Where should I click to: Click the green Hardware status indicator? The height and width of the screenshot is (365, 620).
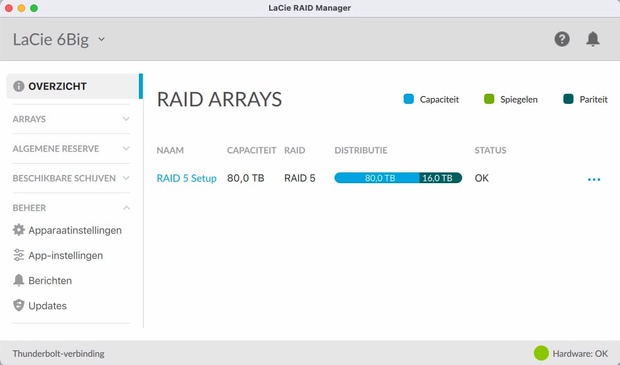point(541,353)
